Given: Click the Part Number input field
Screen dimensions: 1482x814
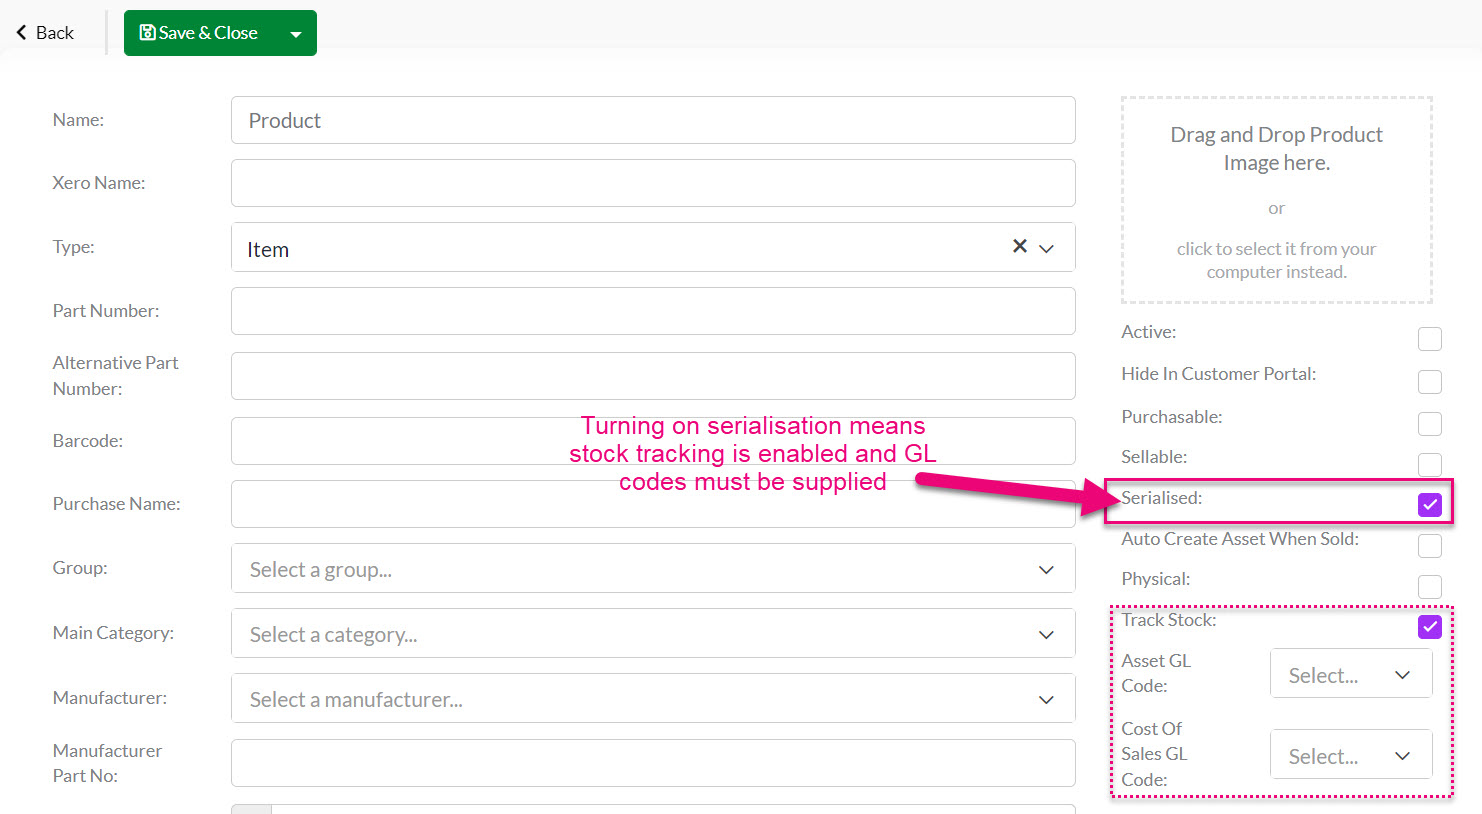Looking at the screenshot, I should (x=653, y=311).
